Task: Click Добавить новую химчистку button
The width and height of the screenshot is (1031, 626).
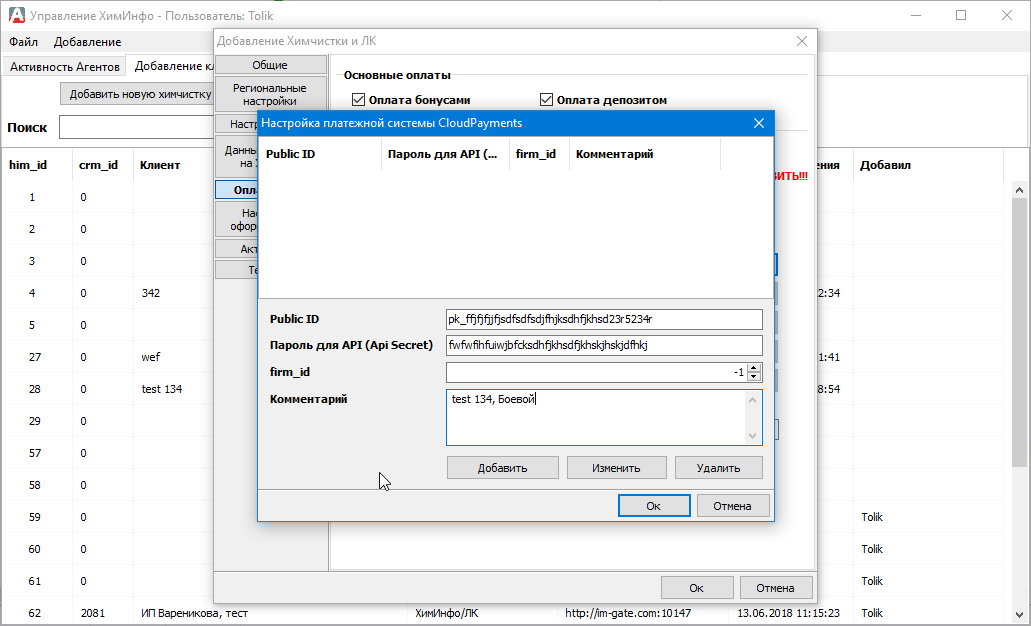Action: click(137, 94)
